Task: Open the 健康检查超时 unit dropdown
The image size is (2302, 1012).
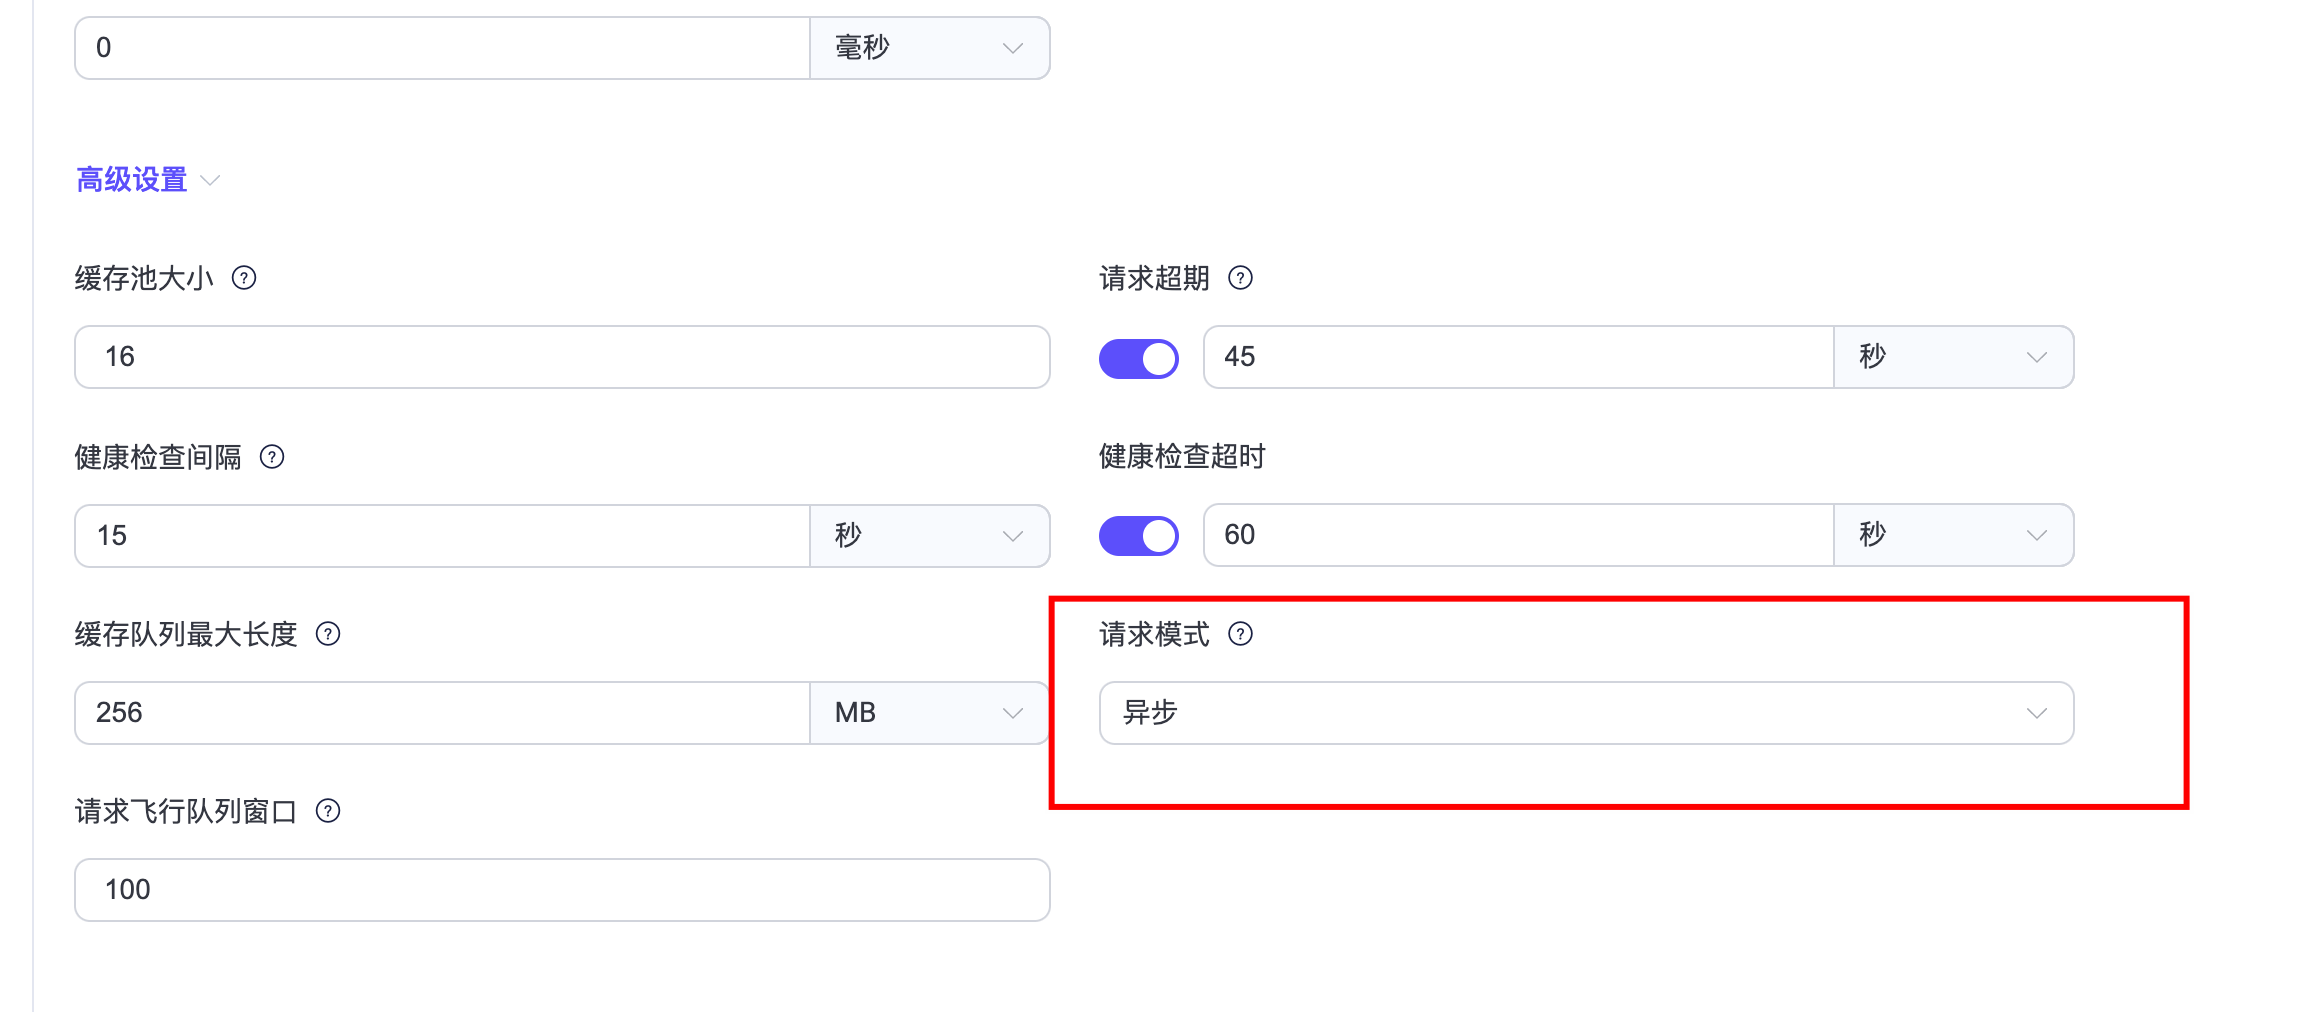Action: click(1952, 535)
